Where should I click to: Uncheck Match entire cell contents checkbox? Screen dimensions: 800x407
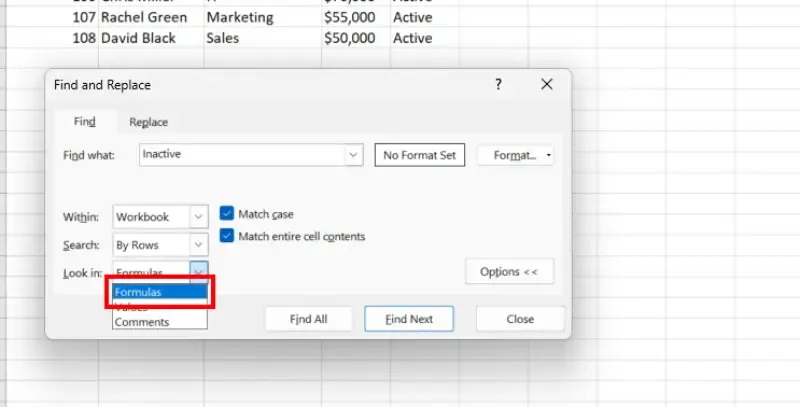[227, 236]
